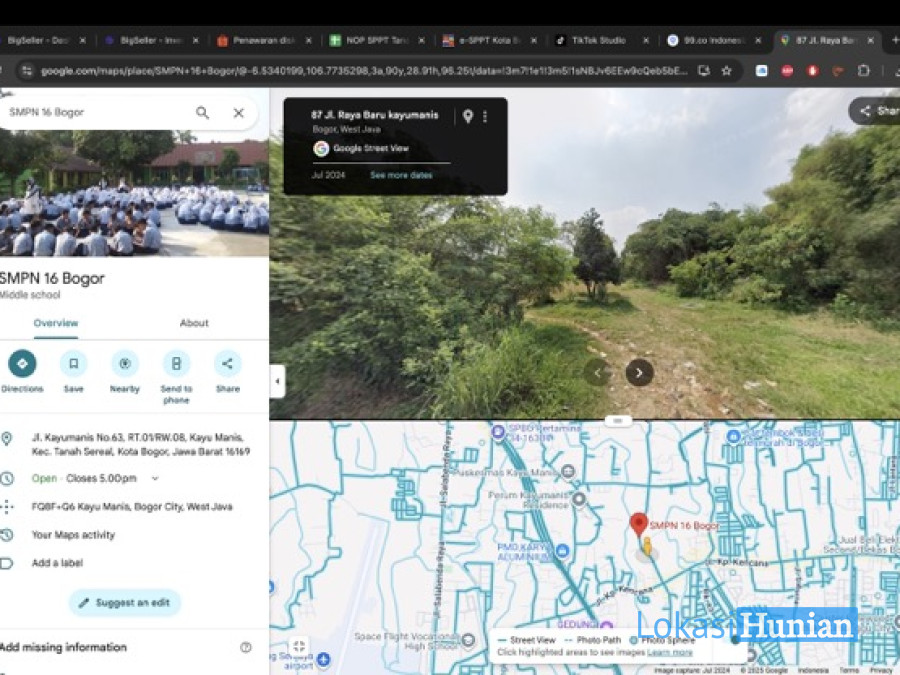The image size is (900, 675).
Task: Click the split handle between Street View and map
Action: [x=618, y=421]
